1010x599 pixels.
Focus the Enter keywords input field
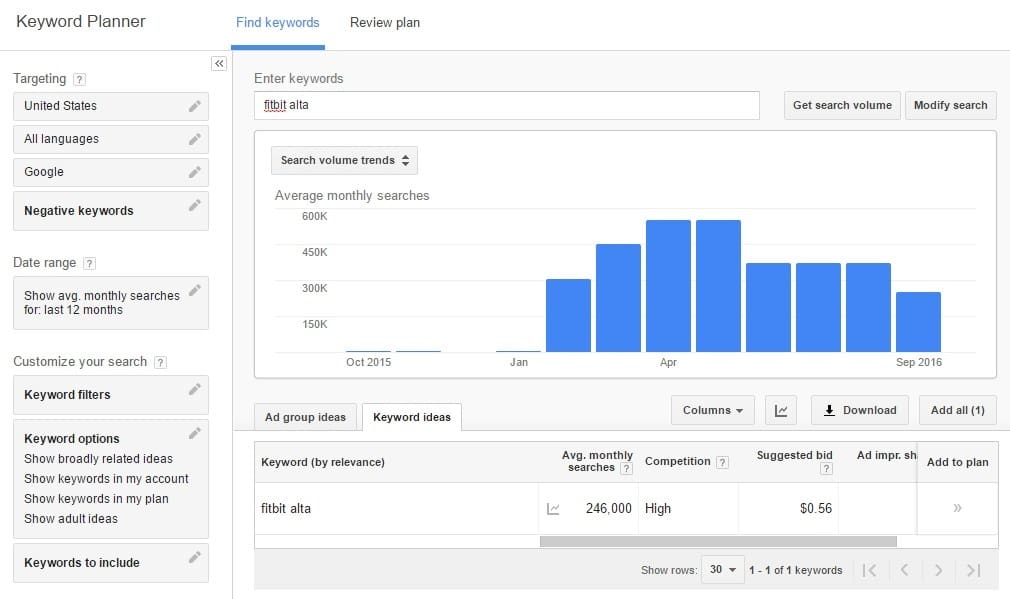click(507, 106)
